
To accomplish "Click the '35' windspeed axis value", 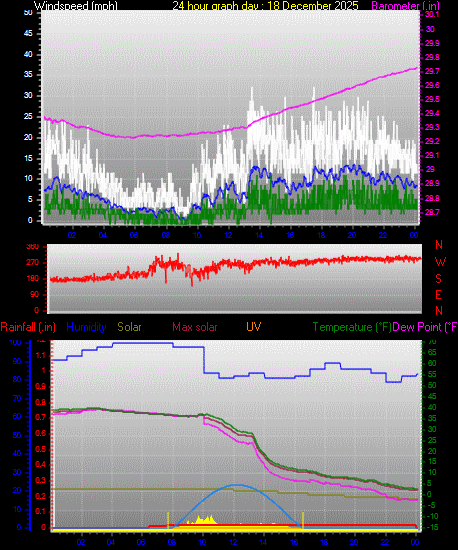I will point(28,75).
